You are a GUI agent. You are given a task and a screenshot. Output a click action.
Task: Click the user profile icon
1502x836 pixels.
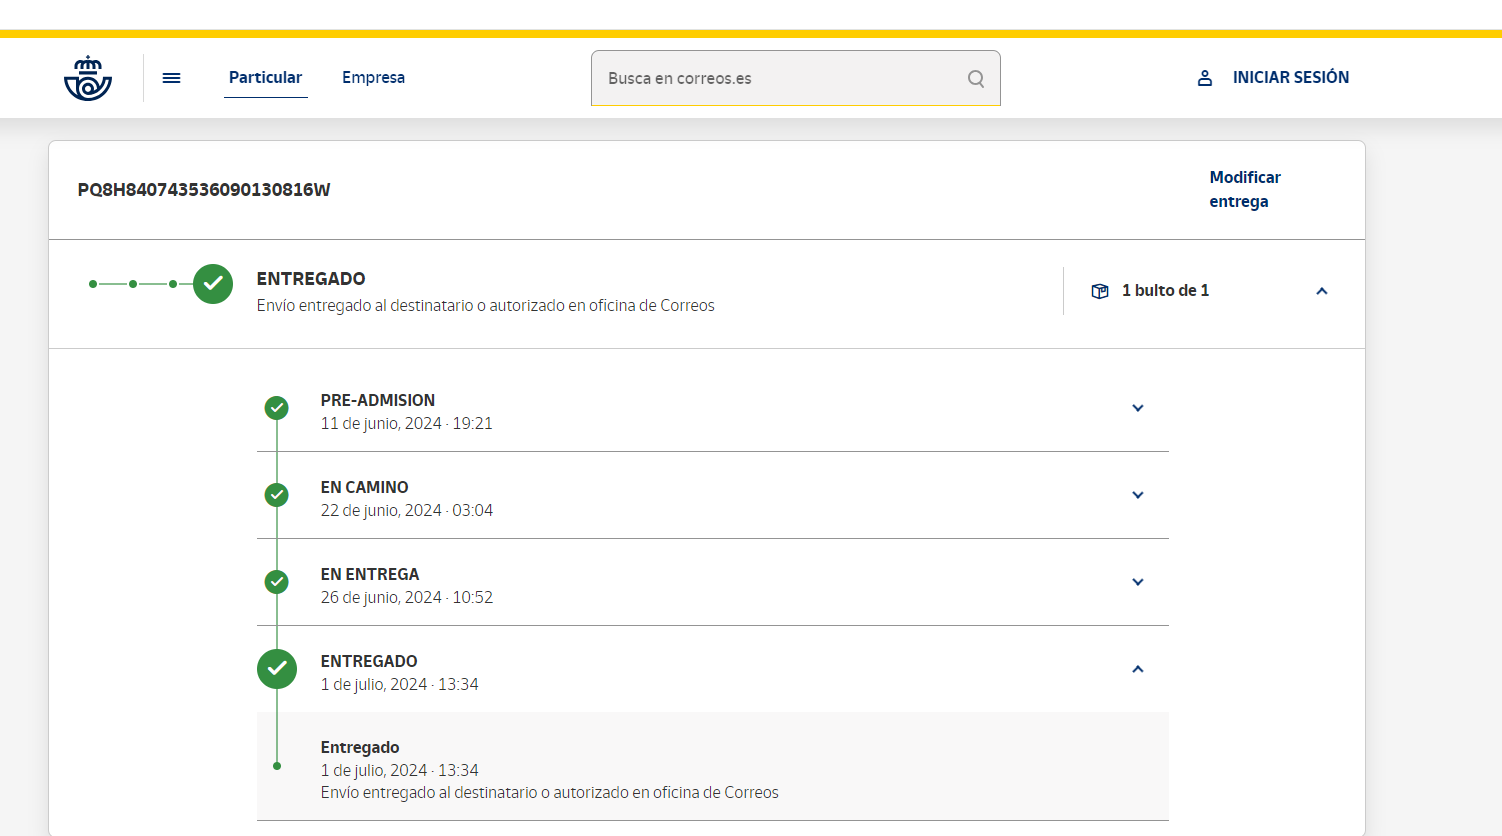coord(1205,78)
